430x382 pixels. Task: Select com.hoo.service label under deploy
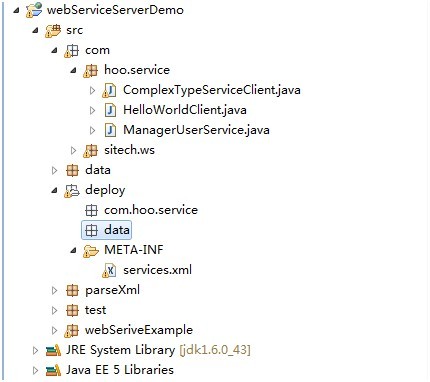tap(151, 210)
